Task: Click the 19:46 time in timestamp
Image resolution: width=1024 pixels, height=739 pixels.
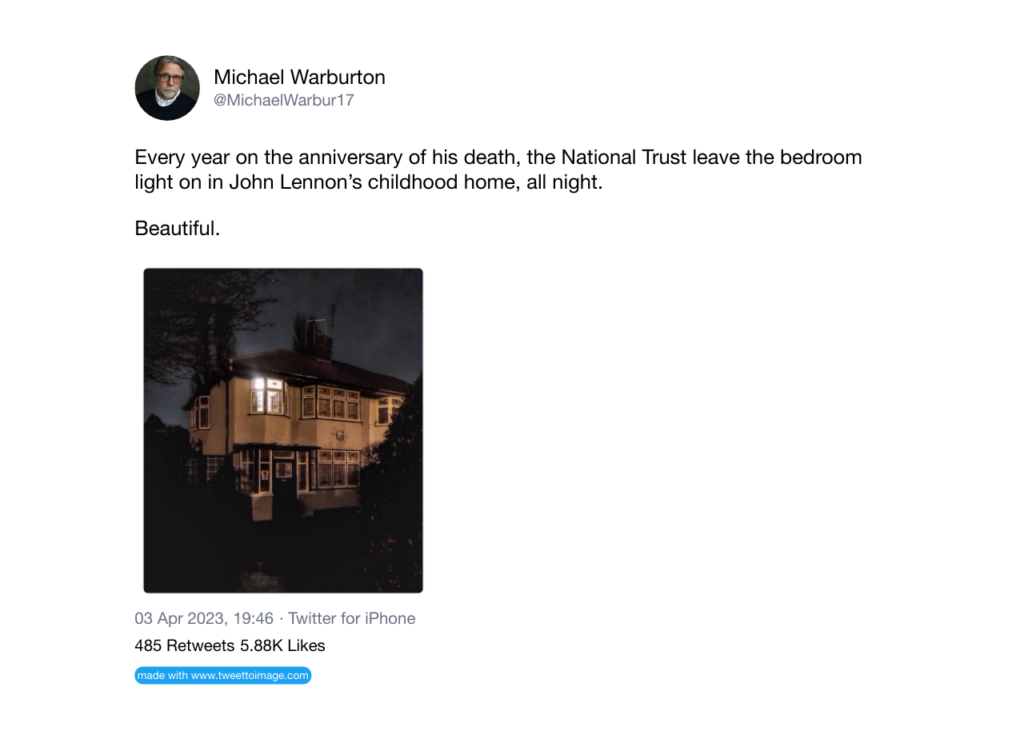Action: coord(252,618)
